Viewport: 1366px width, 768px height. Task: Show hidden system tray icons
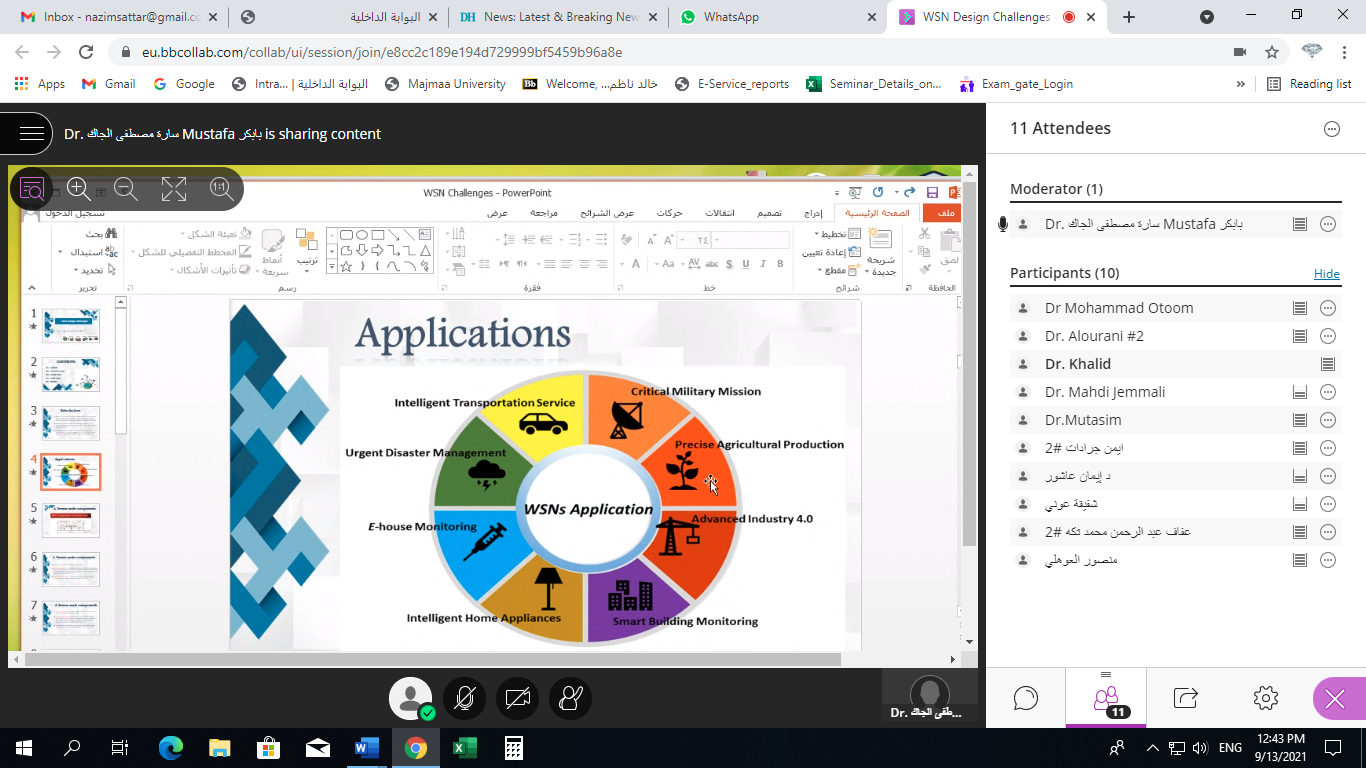(x=1153, y=747)
